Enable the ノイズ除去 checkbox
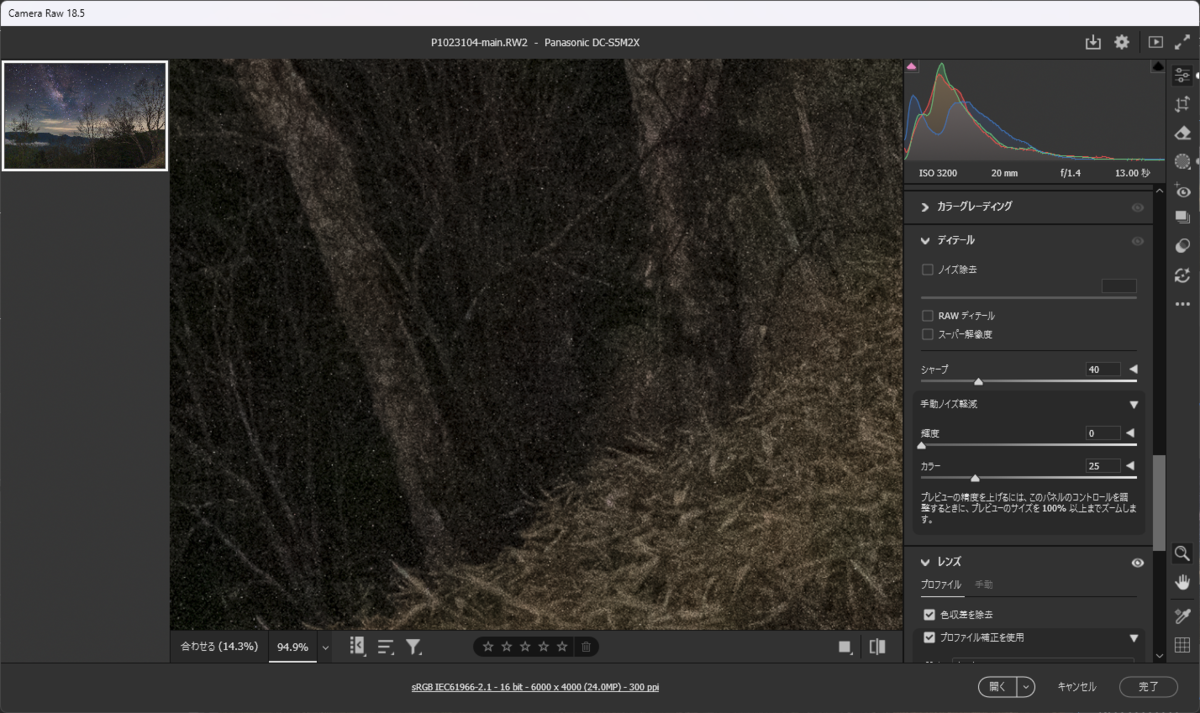The width and height of the screenshot is (1200, 713). point(927,270)
